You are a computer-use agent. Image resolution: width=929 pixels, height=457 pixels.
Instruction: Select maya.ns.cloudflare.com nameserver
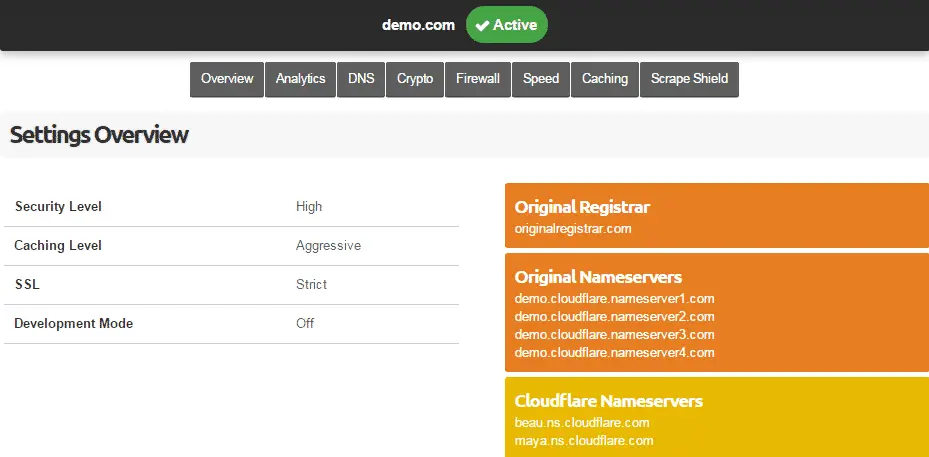584,440
